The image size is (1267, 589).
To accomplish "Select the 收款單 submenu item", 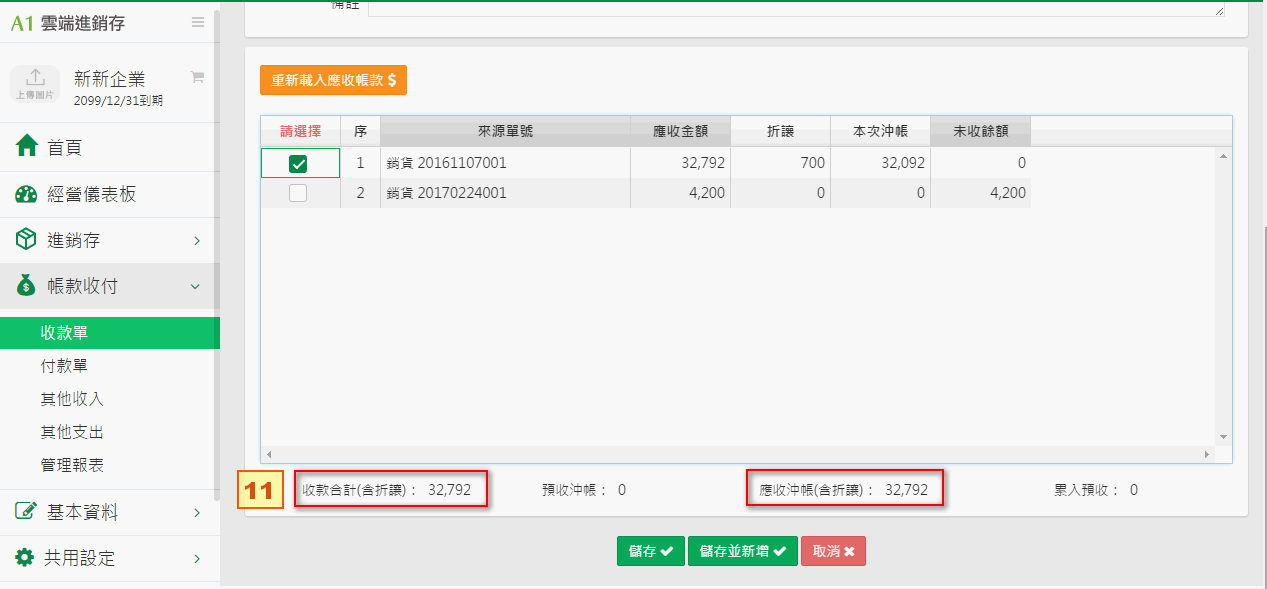I will [110, 333].
